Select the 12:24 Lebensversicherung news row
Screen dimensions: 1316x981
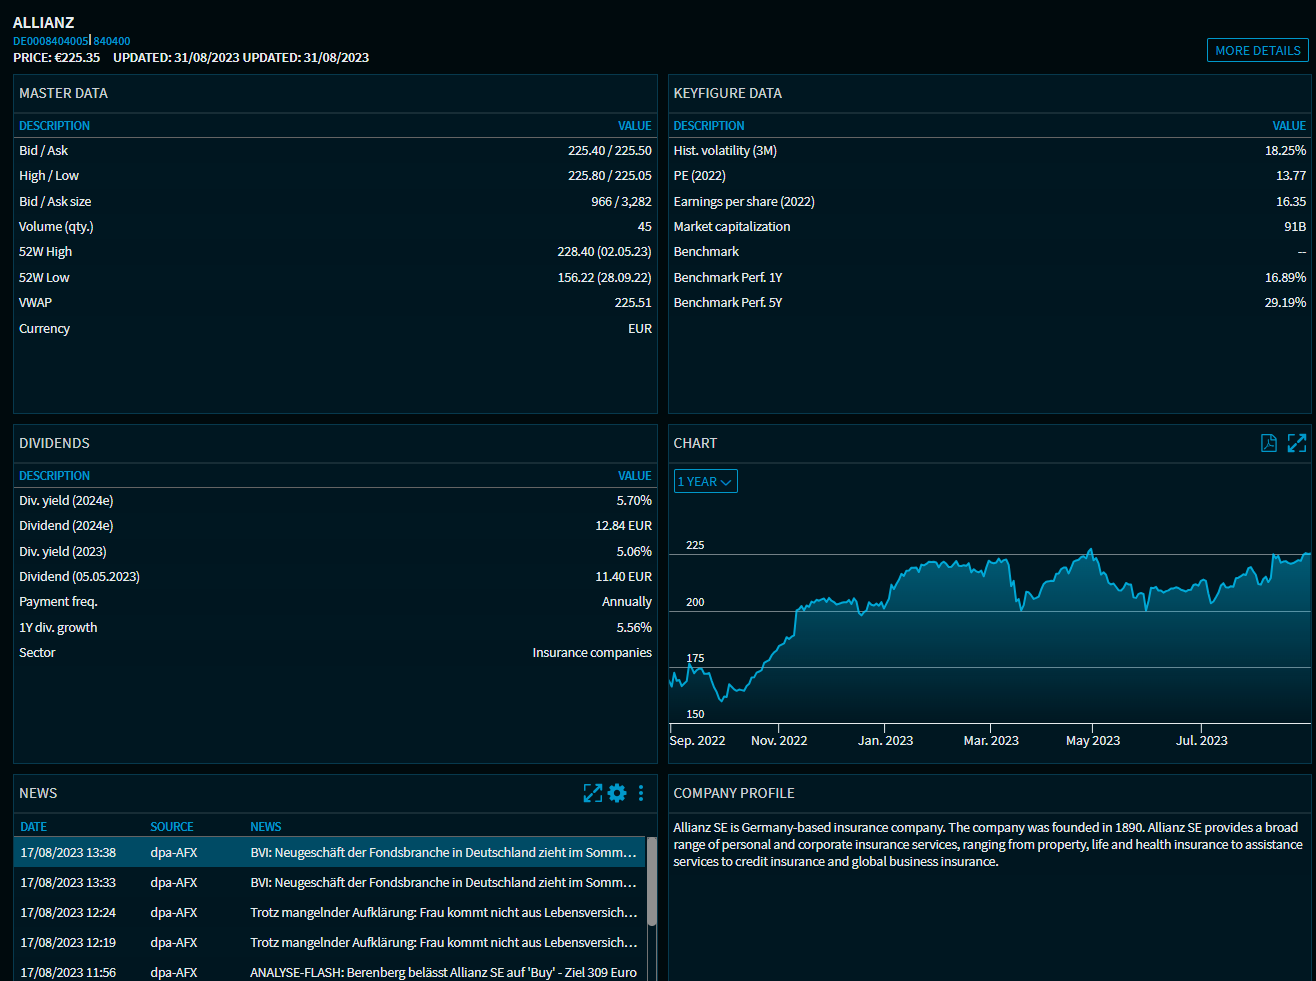pyautogui.click(x=330, y=913)
